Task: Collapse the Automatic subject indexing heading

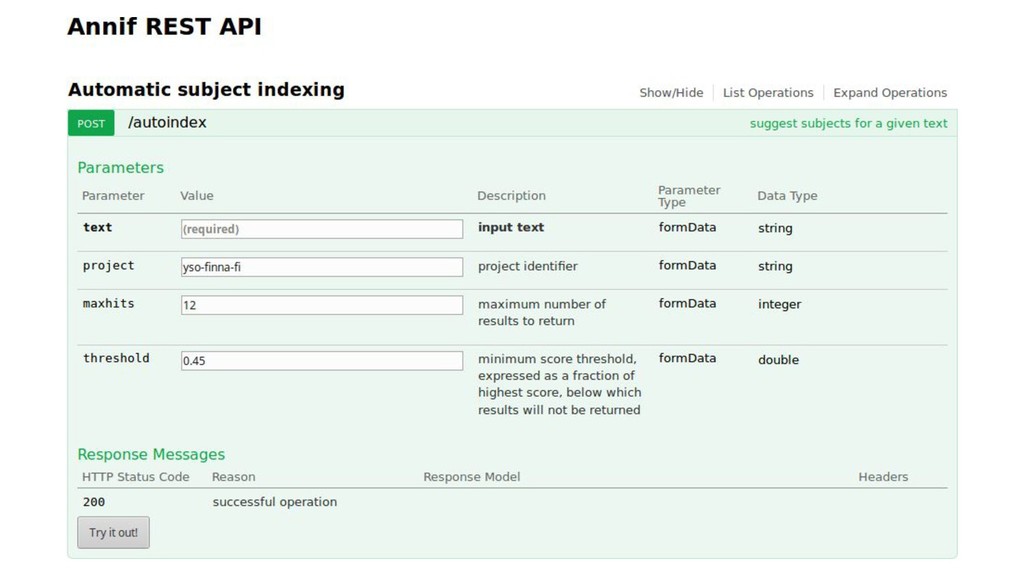Action: coord(206,90)
